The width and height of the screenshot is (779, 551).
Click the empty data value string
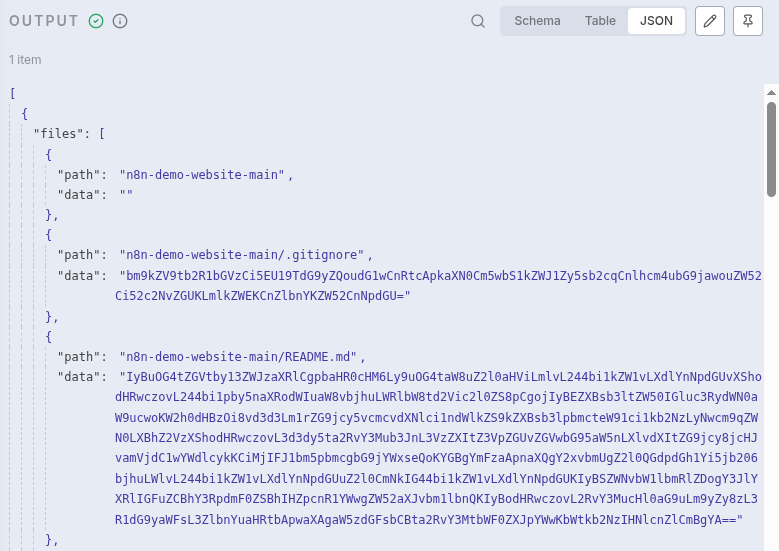point(126,194)
